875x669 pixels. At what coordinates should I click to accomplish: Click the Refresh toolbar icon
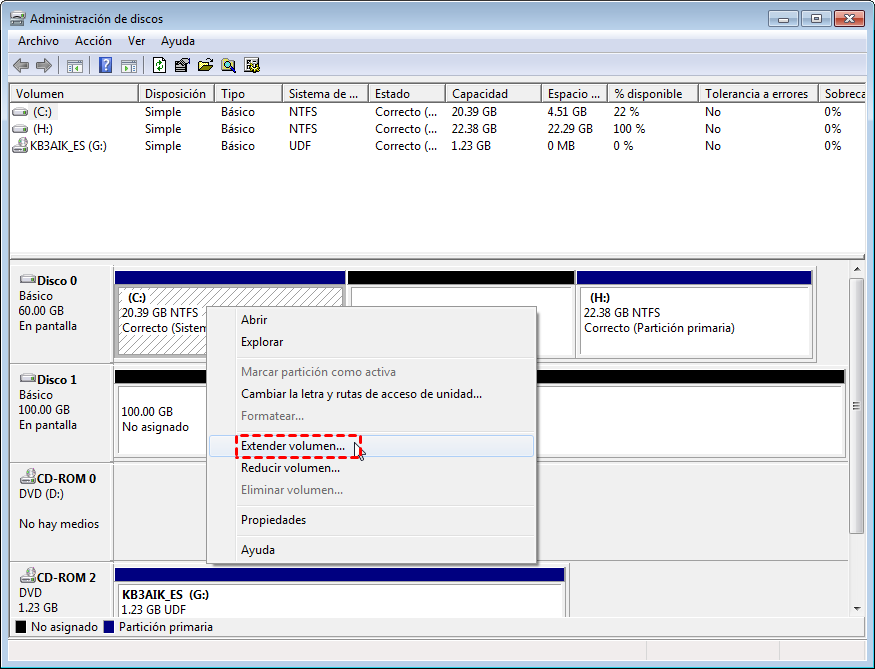[159, 66]
